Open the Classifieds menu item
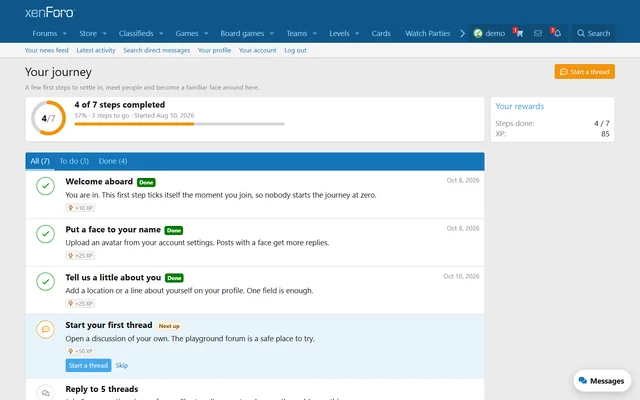Viewport: 640px width, 400px height. tap(136, 33)
